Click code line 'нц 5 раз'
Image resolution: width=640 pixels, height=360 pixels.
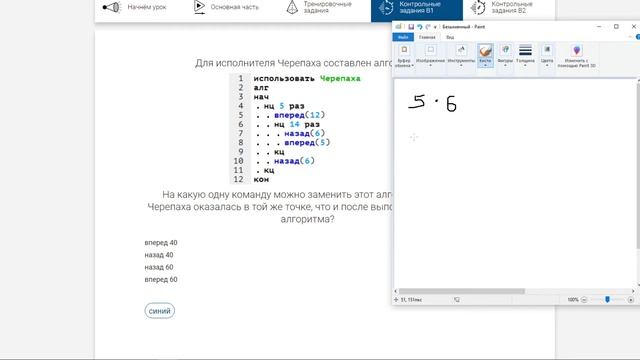(x=284, y=106)
